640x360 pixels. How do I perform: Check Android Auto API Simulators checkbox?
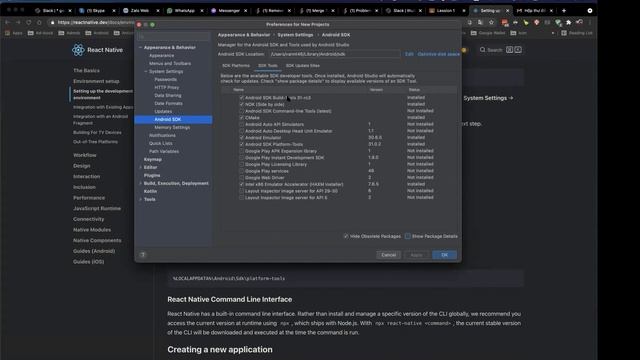[242, 124]
